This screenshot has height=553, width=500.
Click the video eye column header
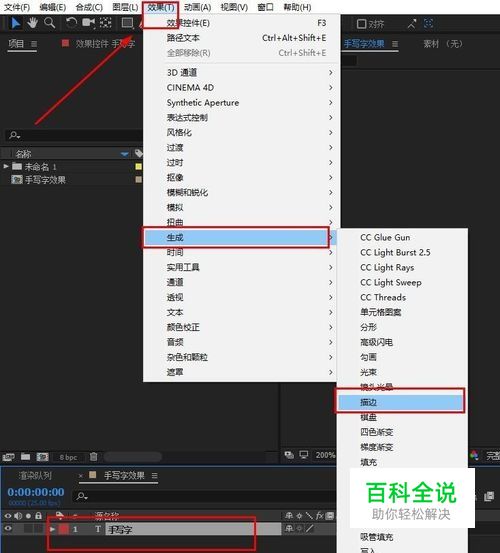pyautogui.click(x=8, y=516)
